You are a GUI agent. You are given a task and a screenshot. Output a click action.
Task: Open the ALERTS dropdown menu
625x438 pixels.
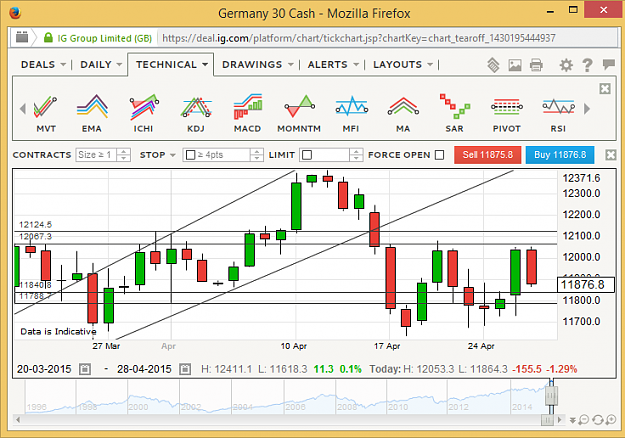(333, 65)
